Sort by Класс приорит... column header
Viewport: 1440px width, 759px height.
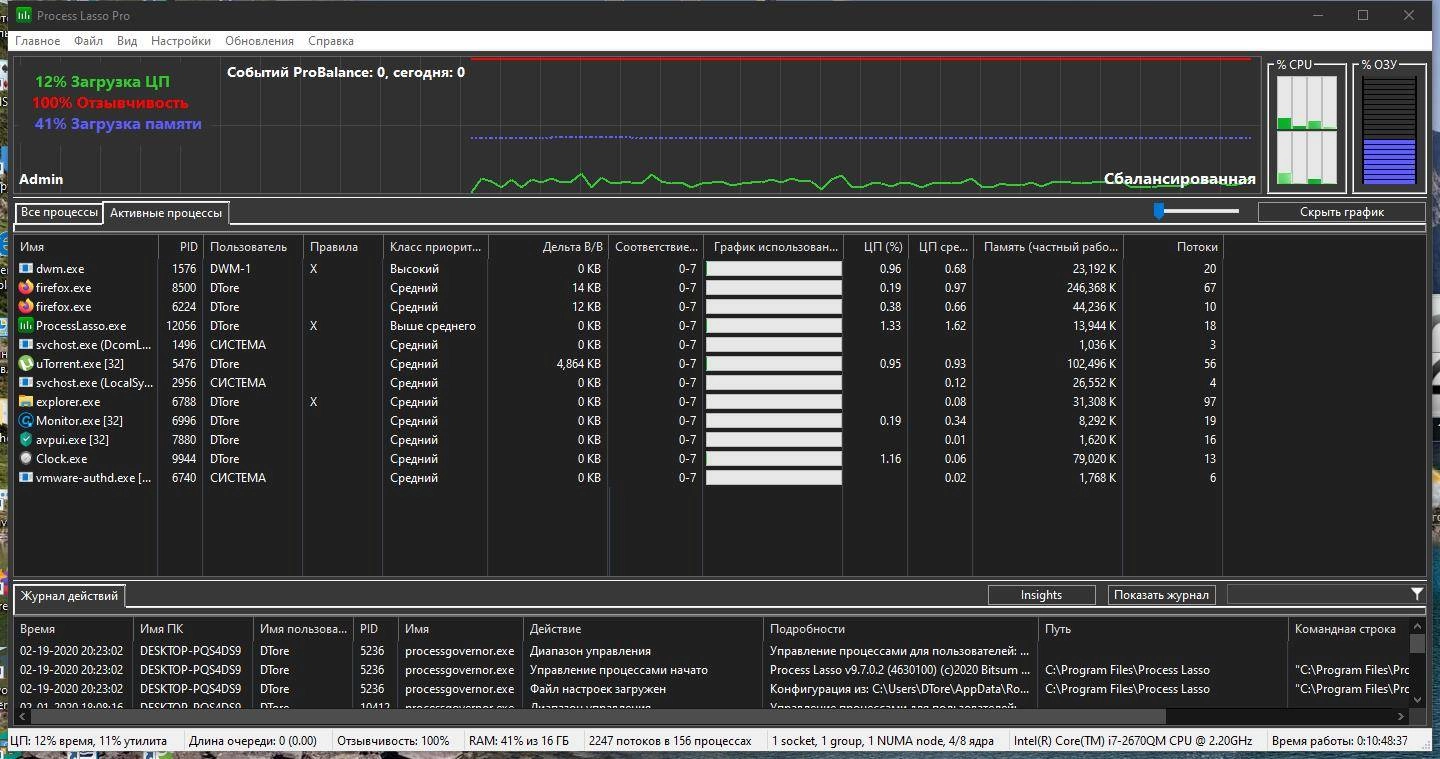pos(436,246)
